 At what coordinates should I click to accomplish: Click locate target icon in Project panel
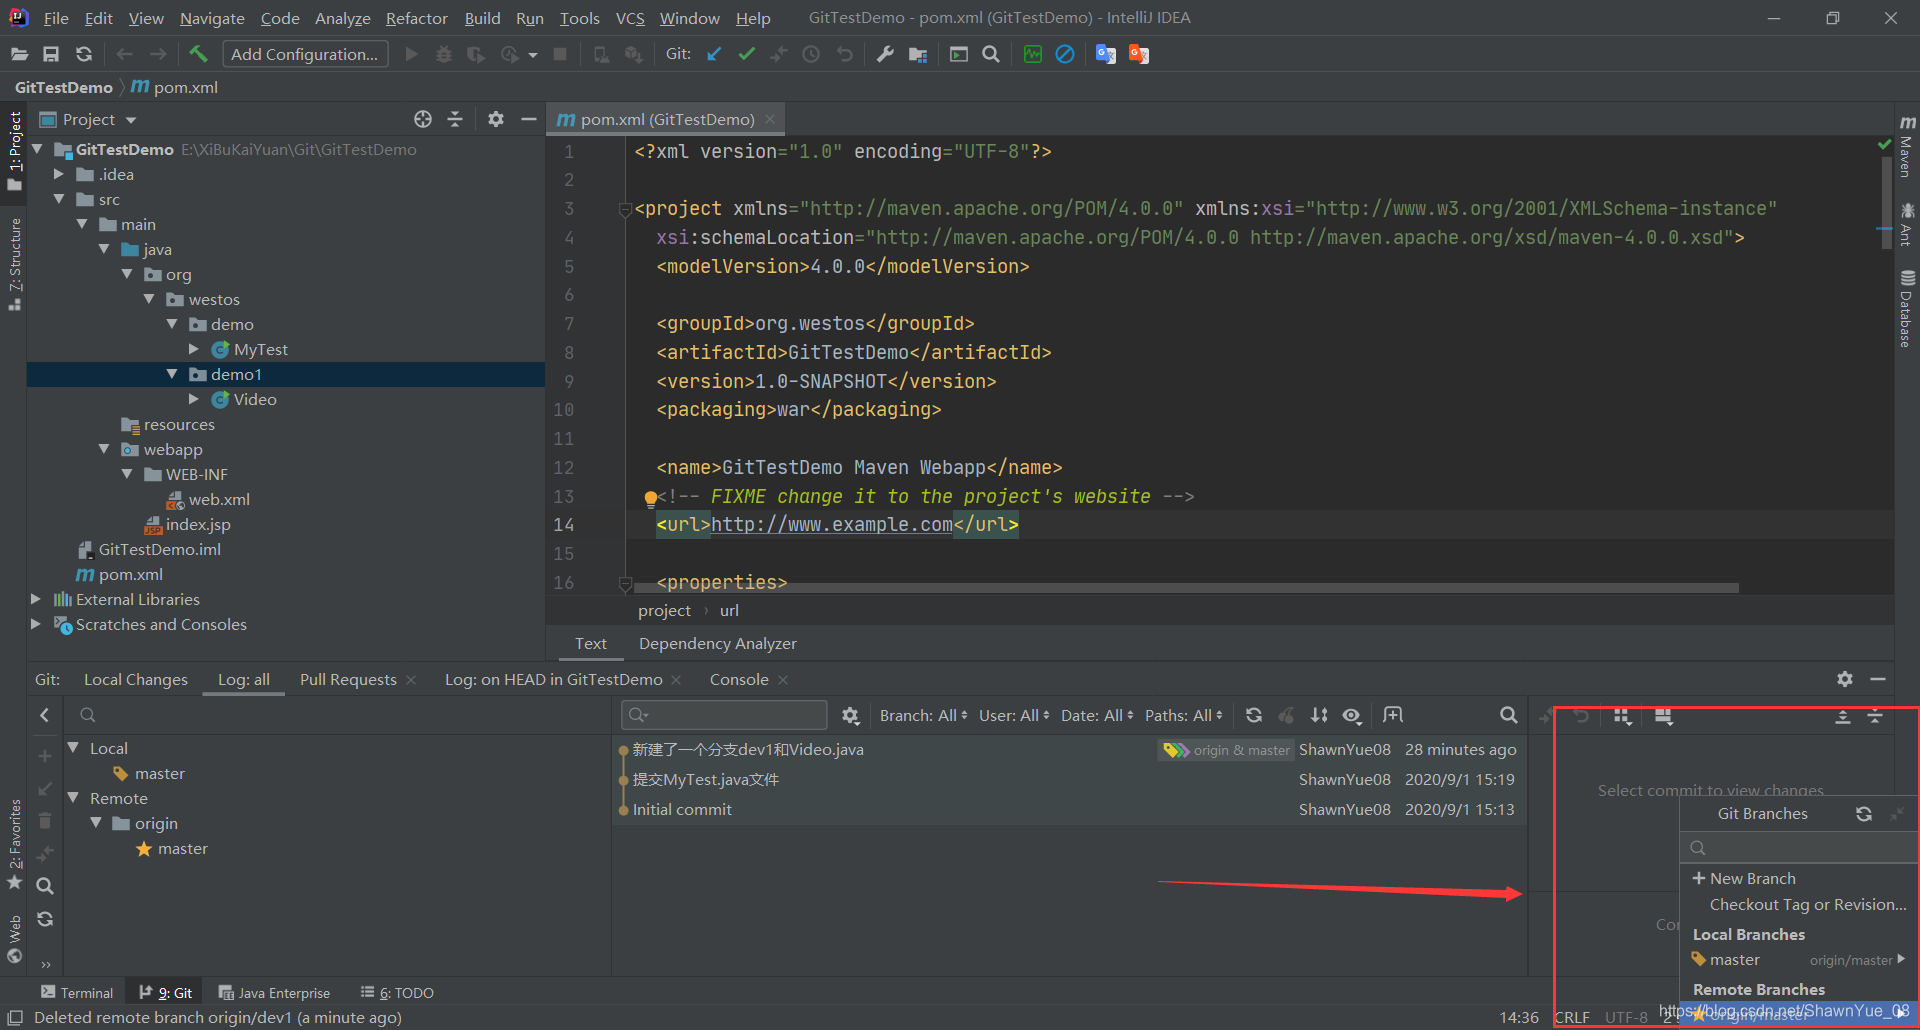(423, 119)
